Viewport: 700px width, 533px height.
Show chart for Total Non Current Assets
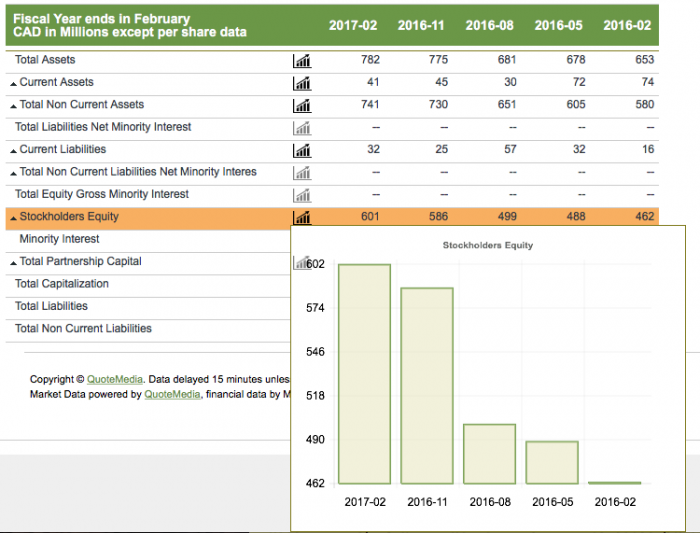tap(301, 106)
